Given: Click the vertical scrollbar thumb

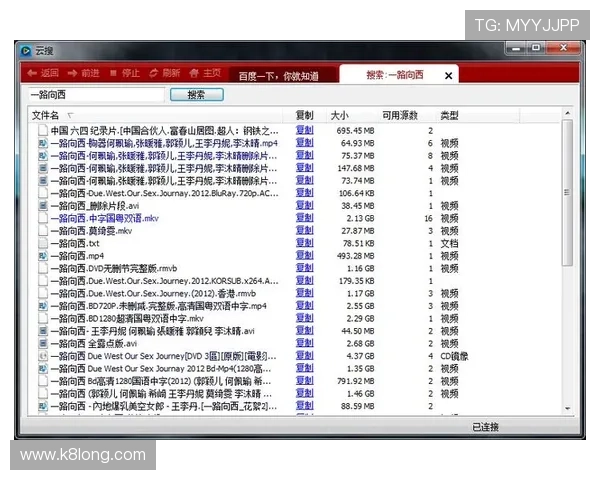Looking at the screenshot, I should pos(567,193).
